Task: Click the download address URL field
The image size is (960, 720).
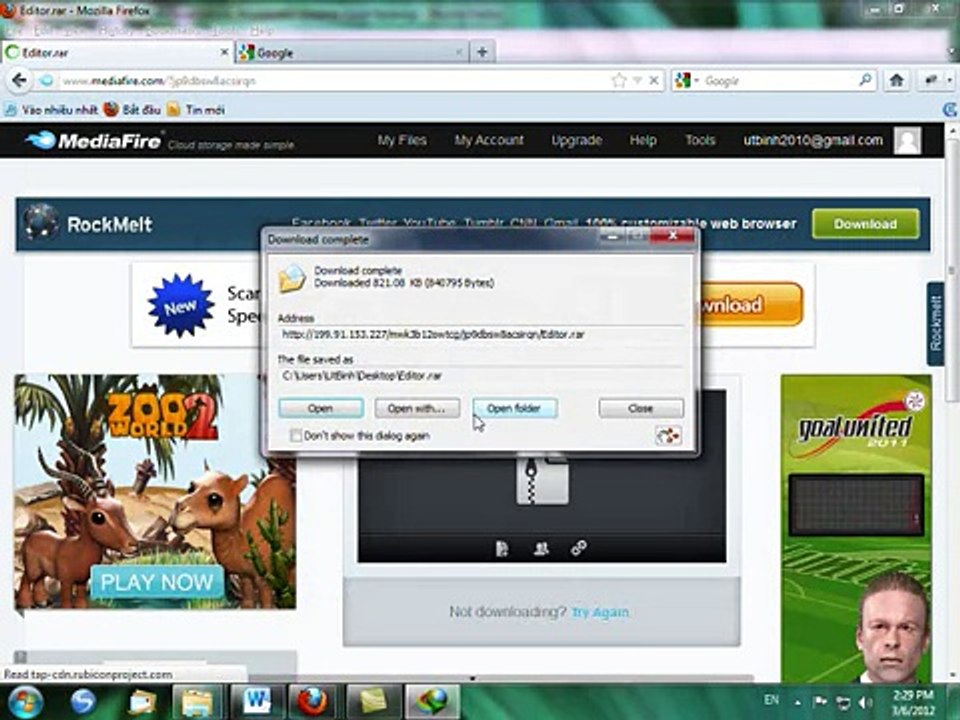Action: click(x=481, y=334)
